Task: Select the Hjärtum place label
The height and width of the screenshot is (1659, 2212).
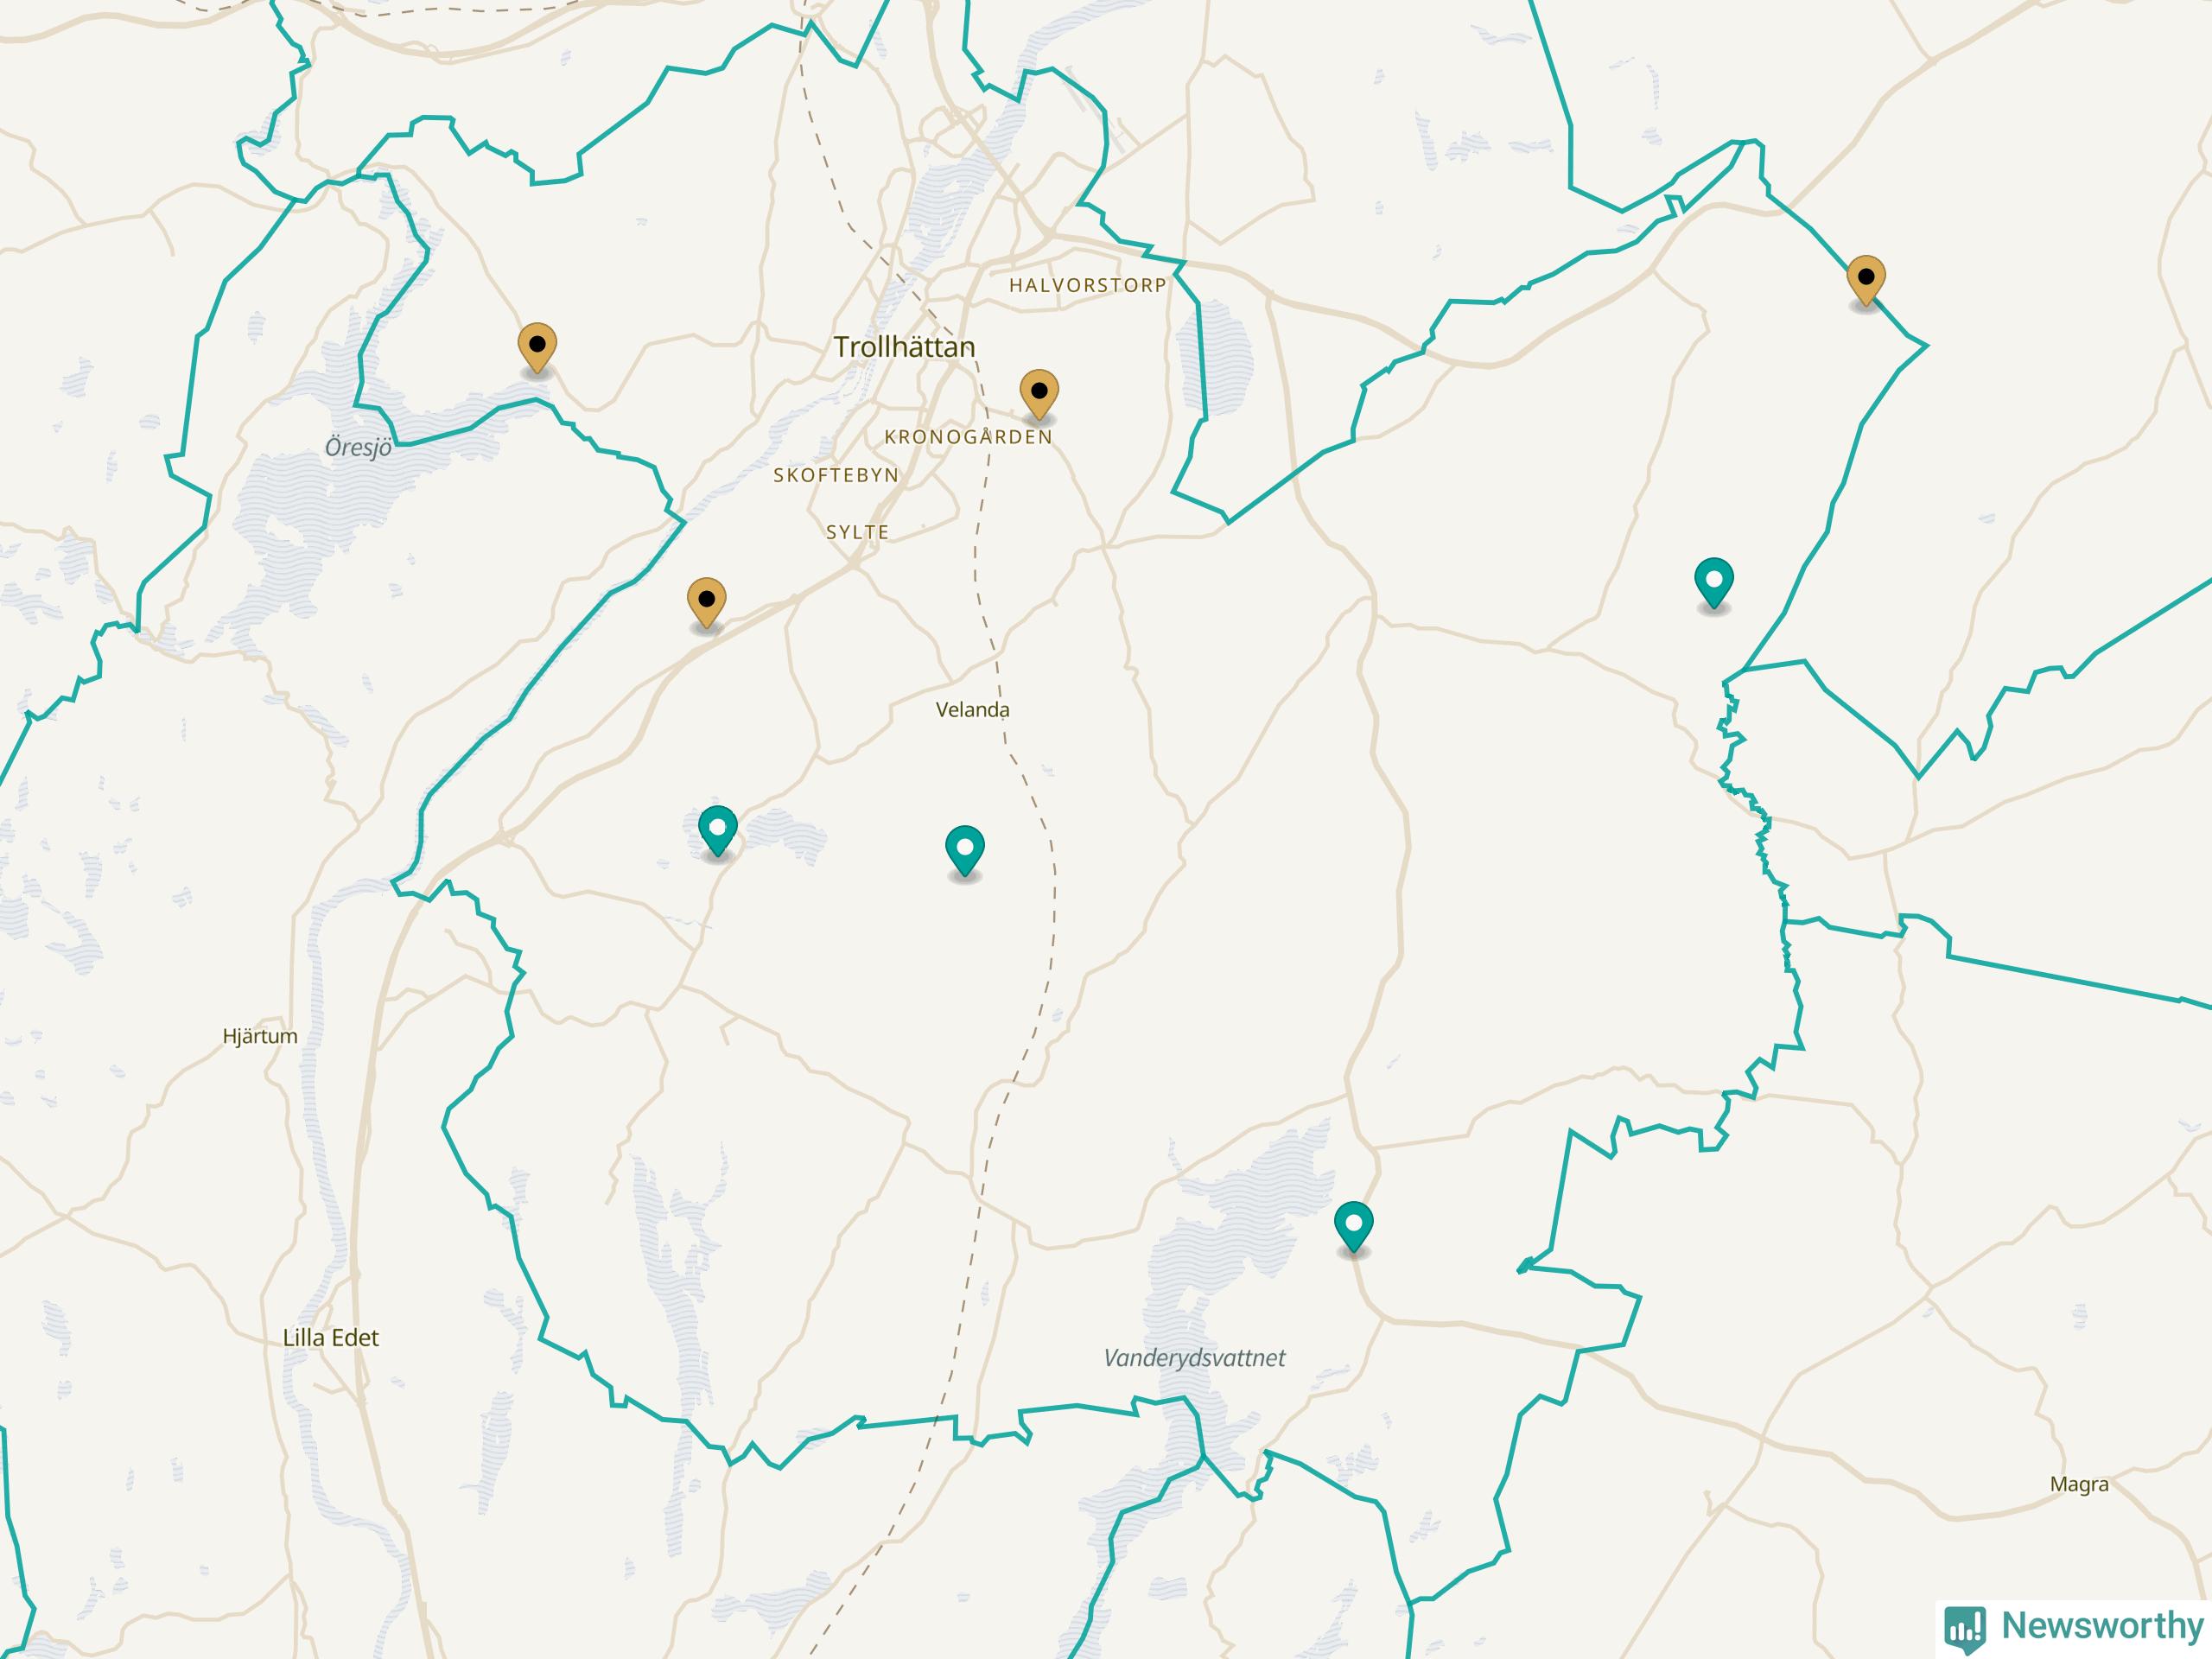Action: tap(260, 1036)
